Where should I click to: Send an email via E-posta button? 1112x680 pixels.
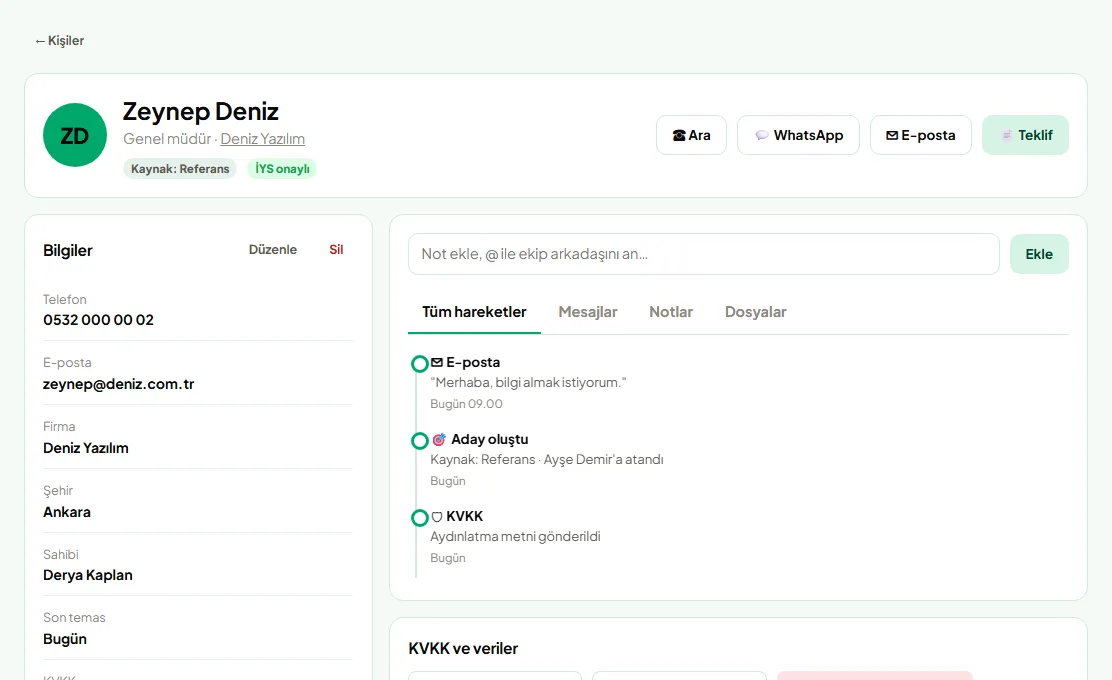click(921, 135)
